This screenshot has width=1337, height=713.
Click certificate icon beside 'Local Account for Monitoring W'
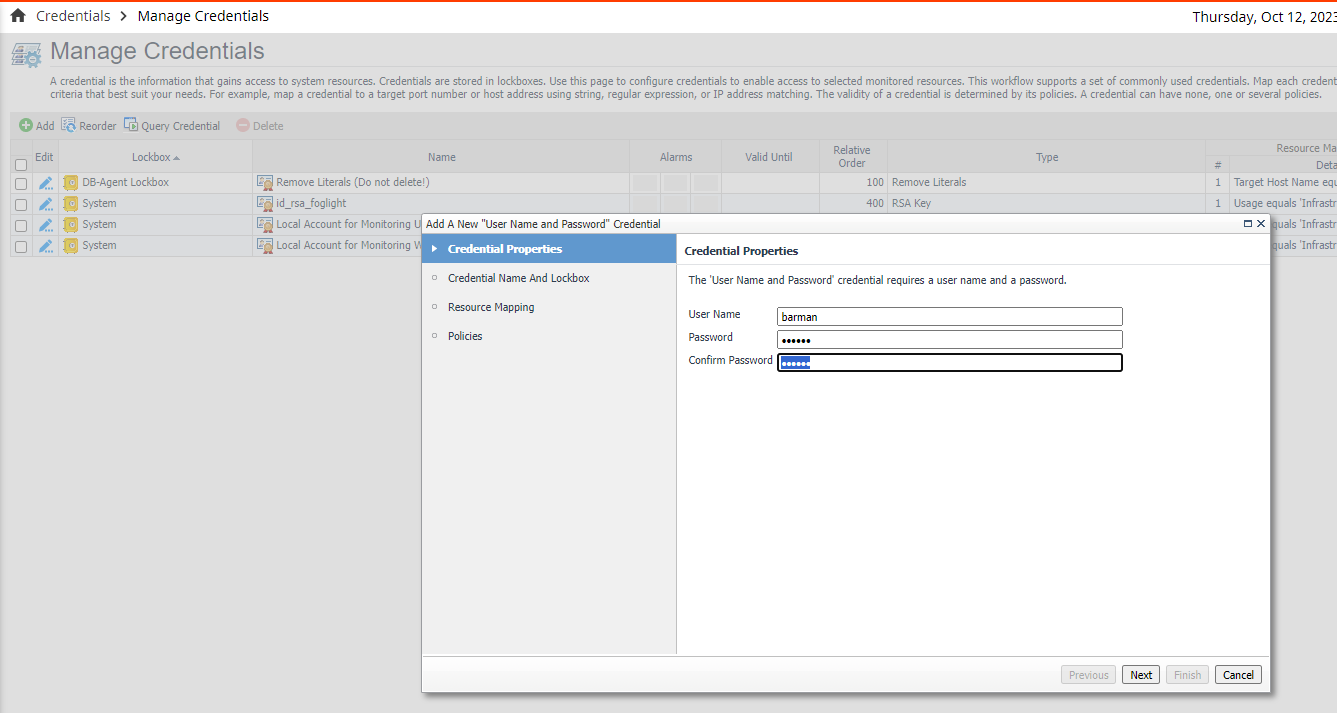click(265, 246)
